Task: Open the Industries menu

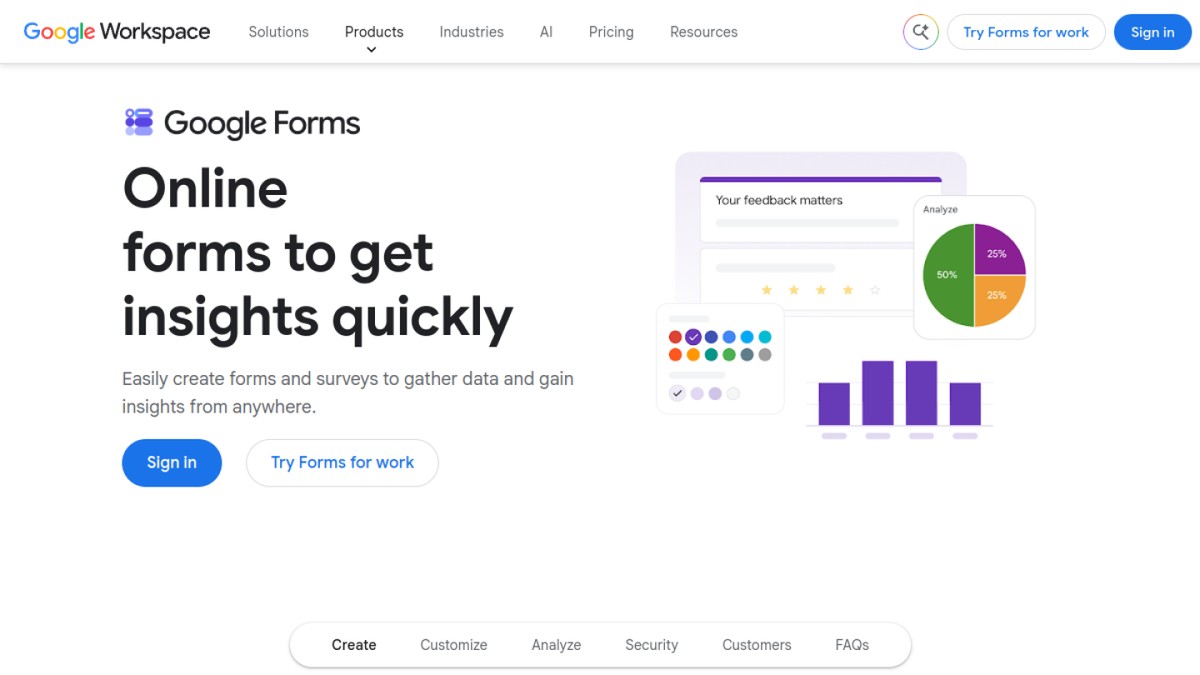Action: (471, 32)
